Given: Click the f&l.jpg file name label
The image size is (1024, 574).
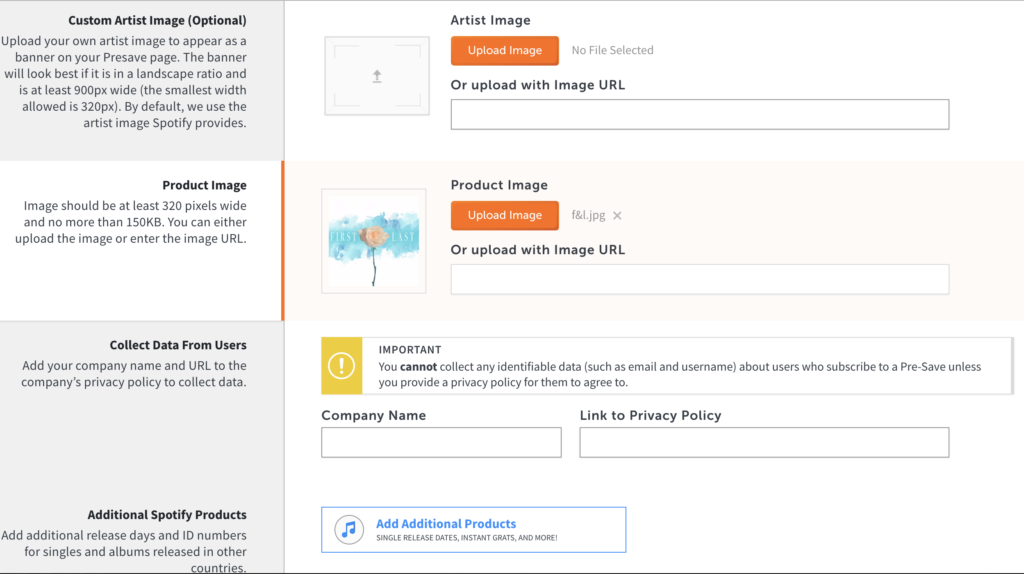Looking at the screenshot, I should pyautogui.click(x=588, y=215).
